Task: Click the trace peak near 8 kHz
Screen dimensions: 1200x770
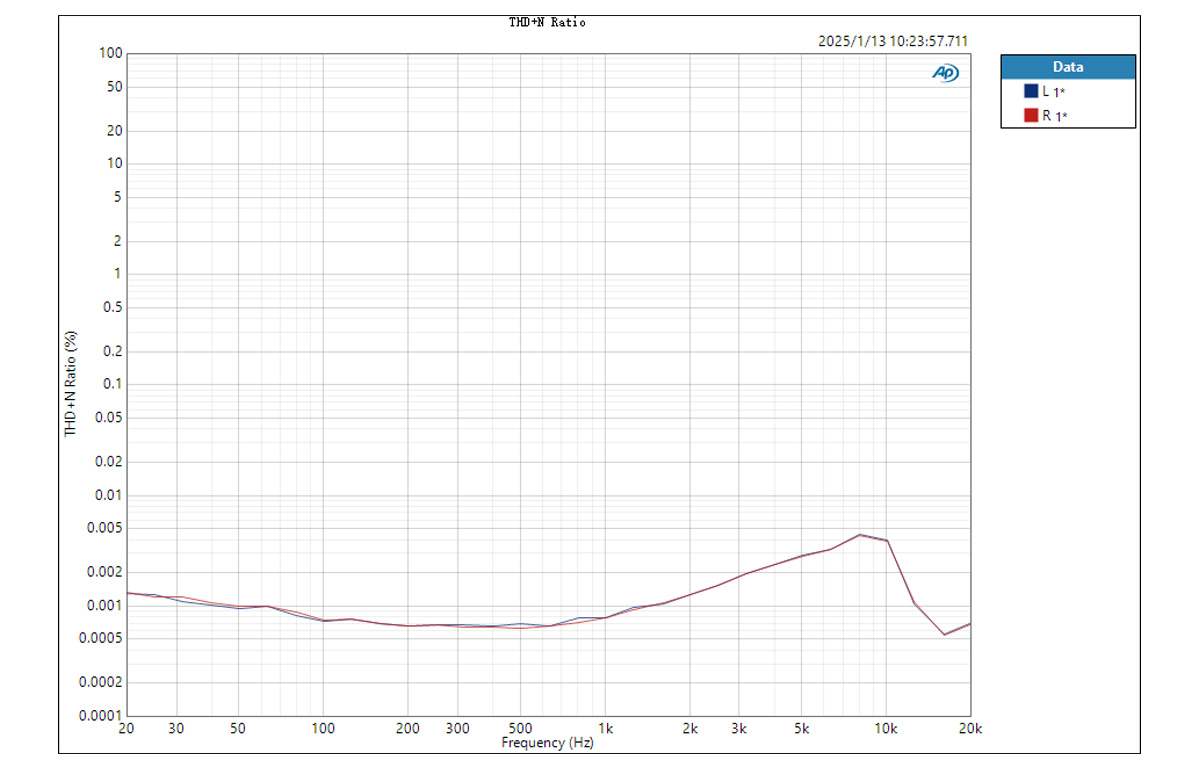Action: pos(861,535)
